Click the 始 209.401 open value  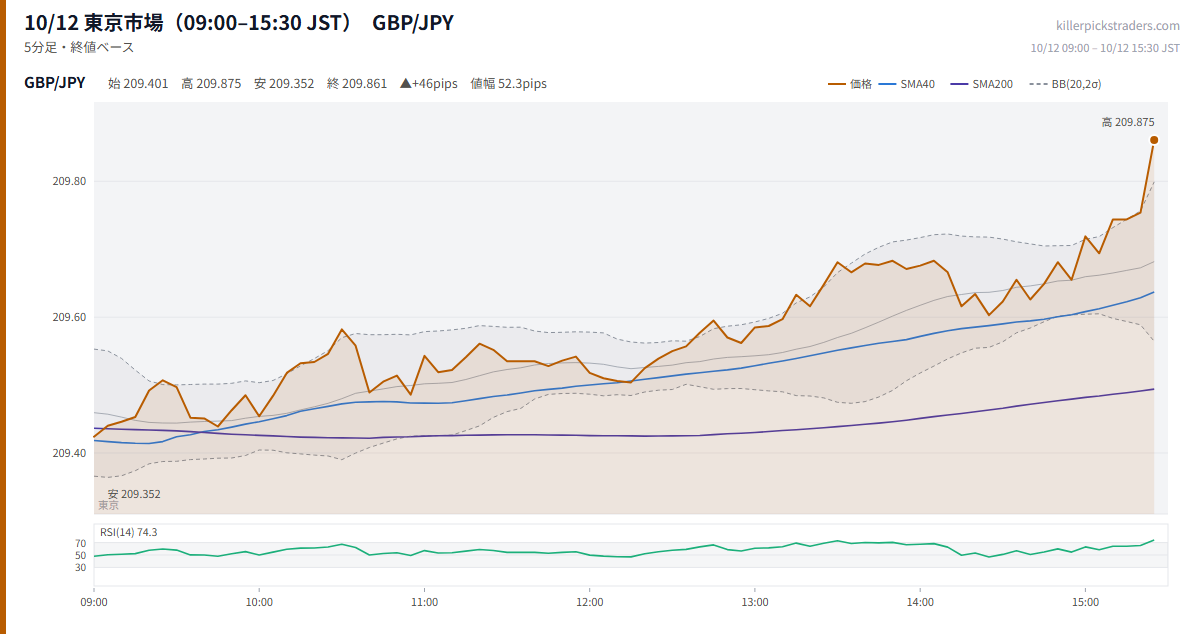point(138,84)
